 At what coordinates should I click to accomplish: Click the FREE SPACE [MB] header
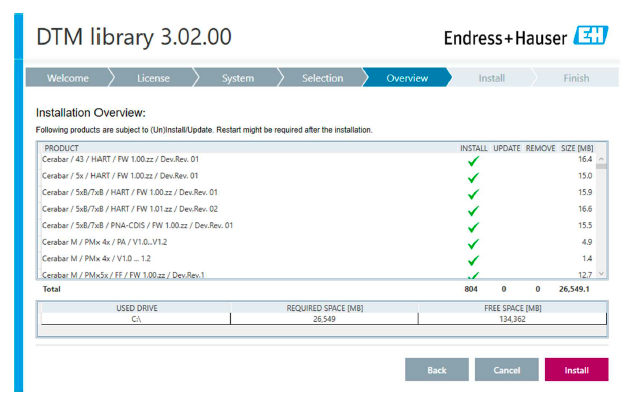click(x=513, y=308)
